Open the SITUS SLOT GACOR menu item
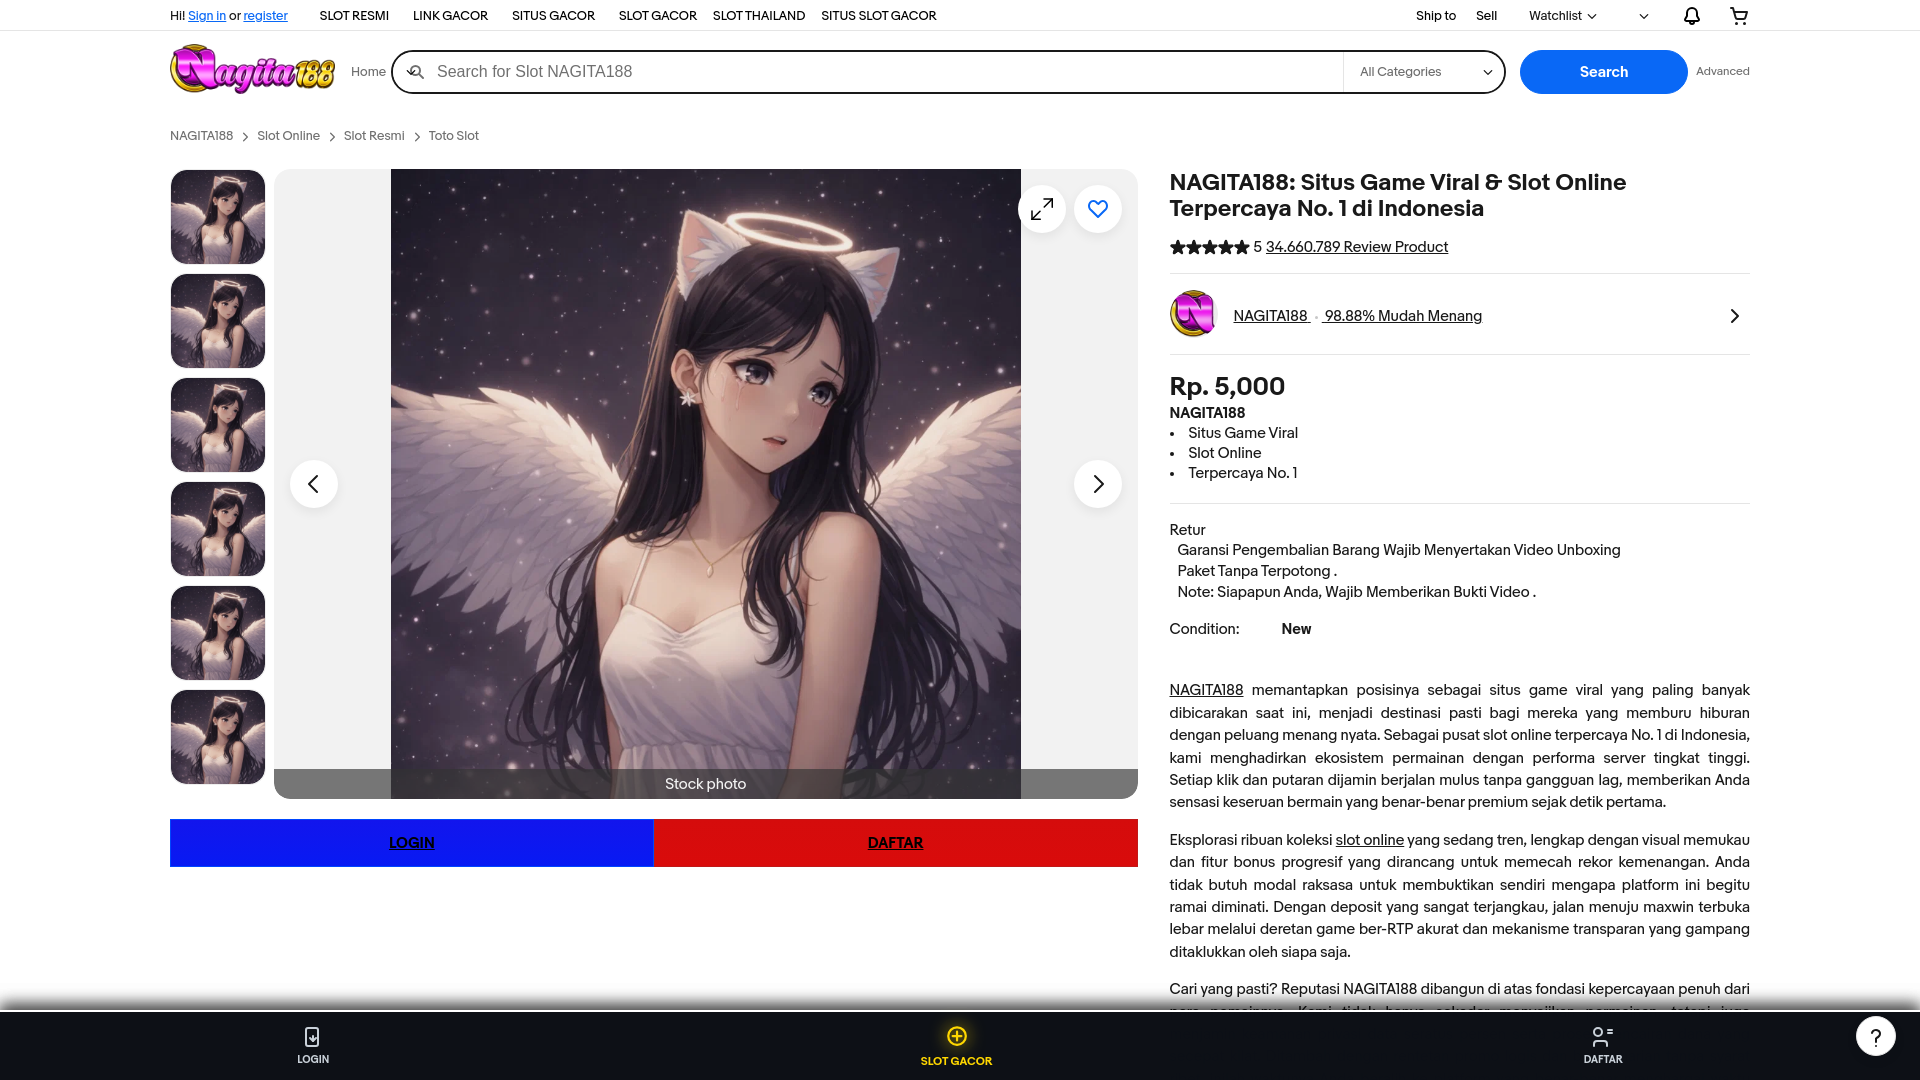Image resolution: width=1920 pixels, height=1080 pixels. point(879,16)
